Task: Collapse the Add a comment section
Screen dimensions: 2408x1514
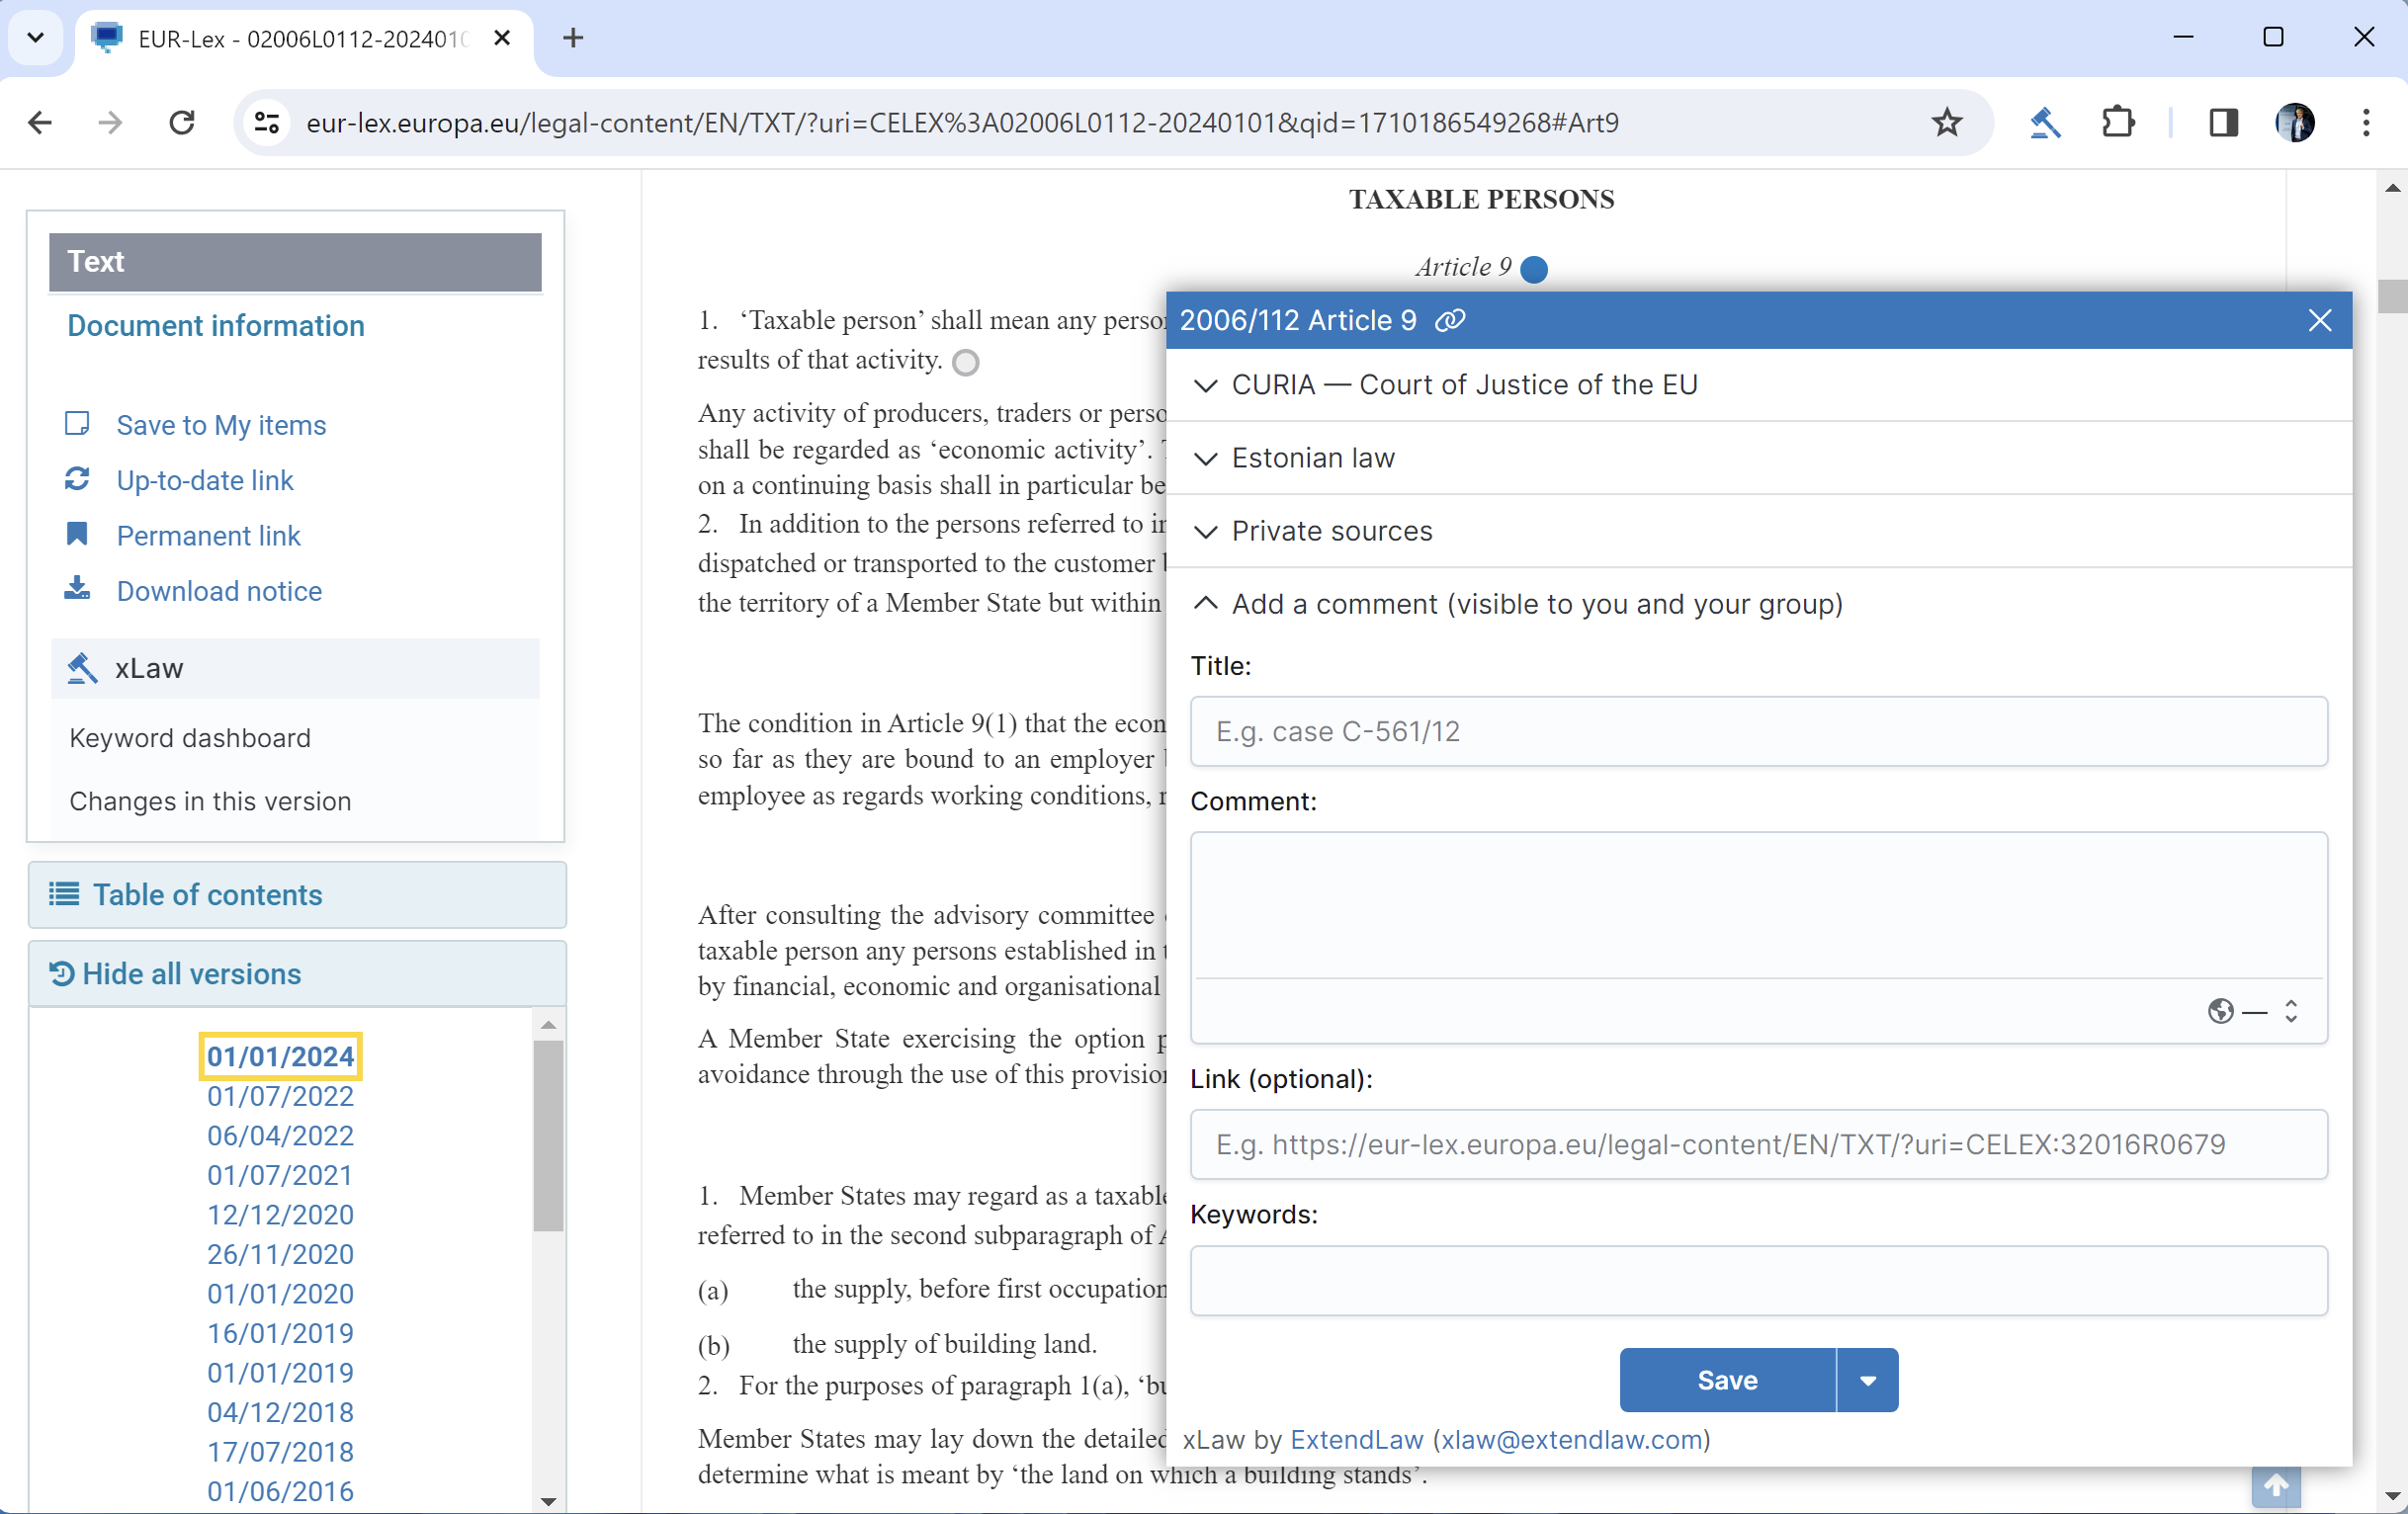Action: (x=1206, y=604)
